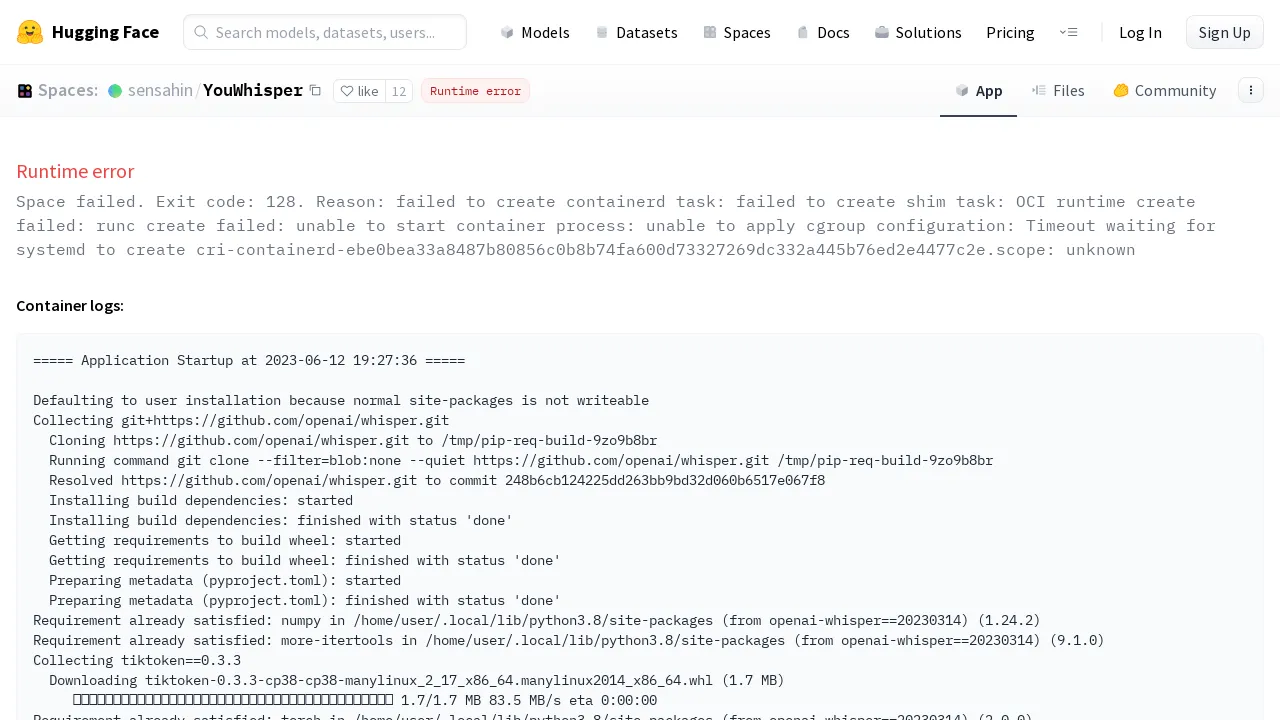1280x720 pixels.
Task: Click the Application Startup log line
Action: coord(249,360)
